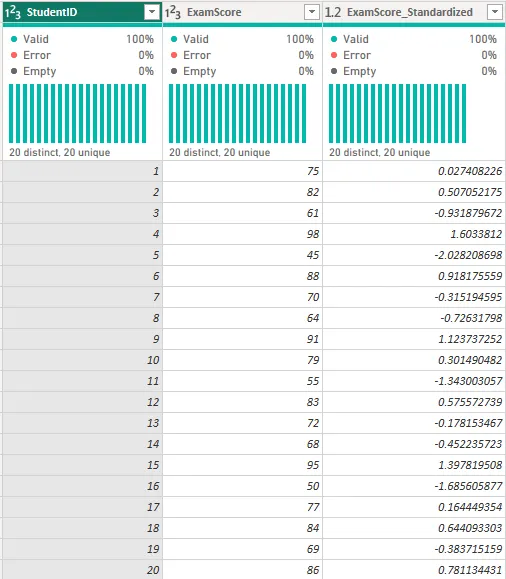Image resolution: width=506 pixels, height=579 pixels.
Task: Select ExamScore cell with value 50
Action: (242, 486)
